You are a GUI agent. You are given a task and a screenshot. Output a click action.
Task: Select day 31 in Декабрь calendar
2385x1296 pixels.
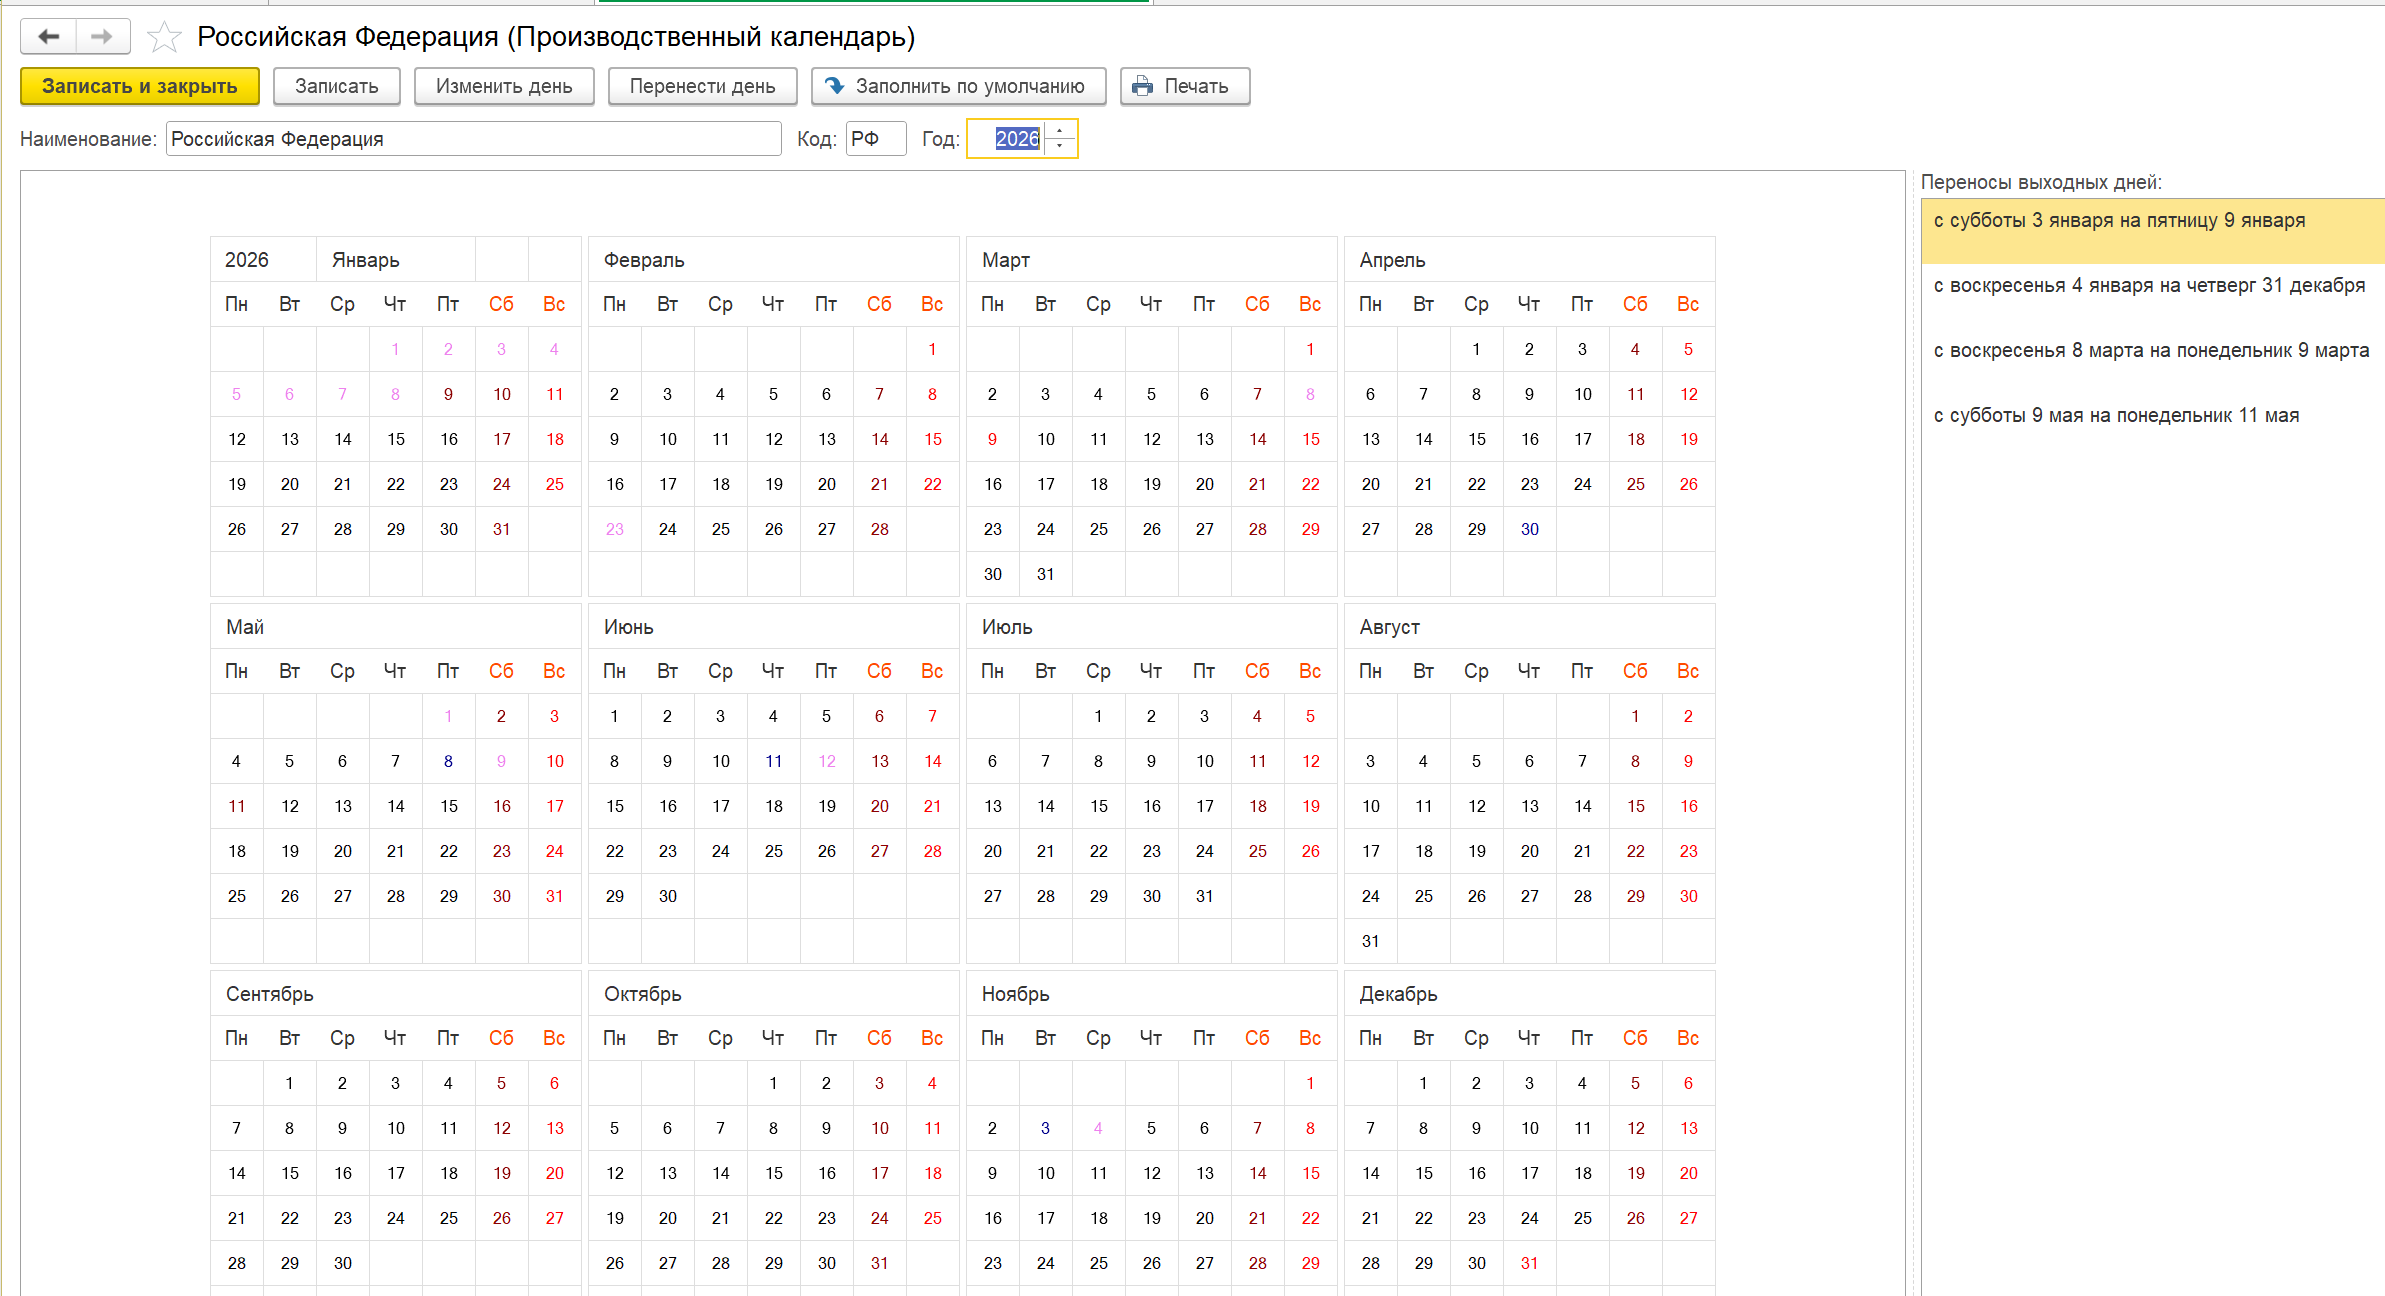(1529, 1263)
